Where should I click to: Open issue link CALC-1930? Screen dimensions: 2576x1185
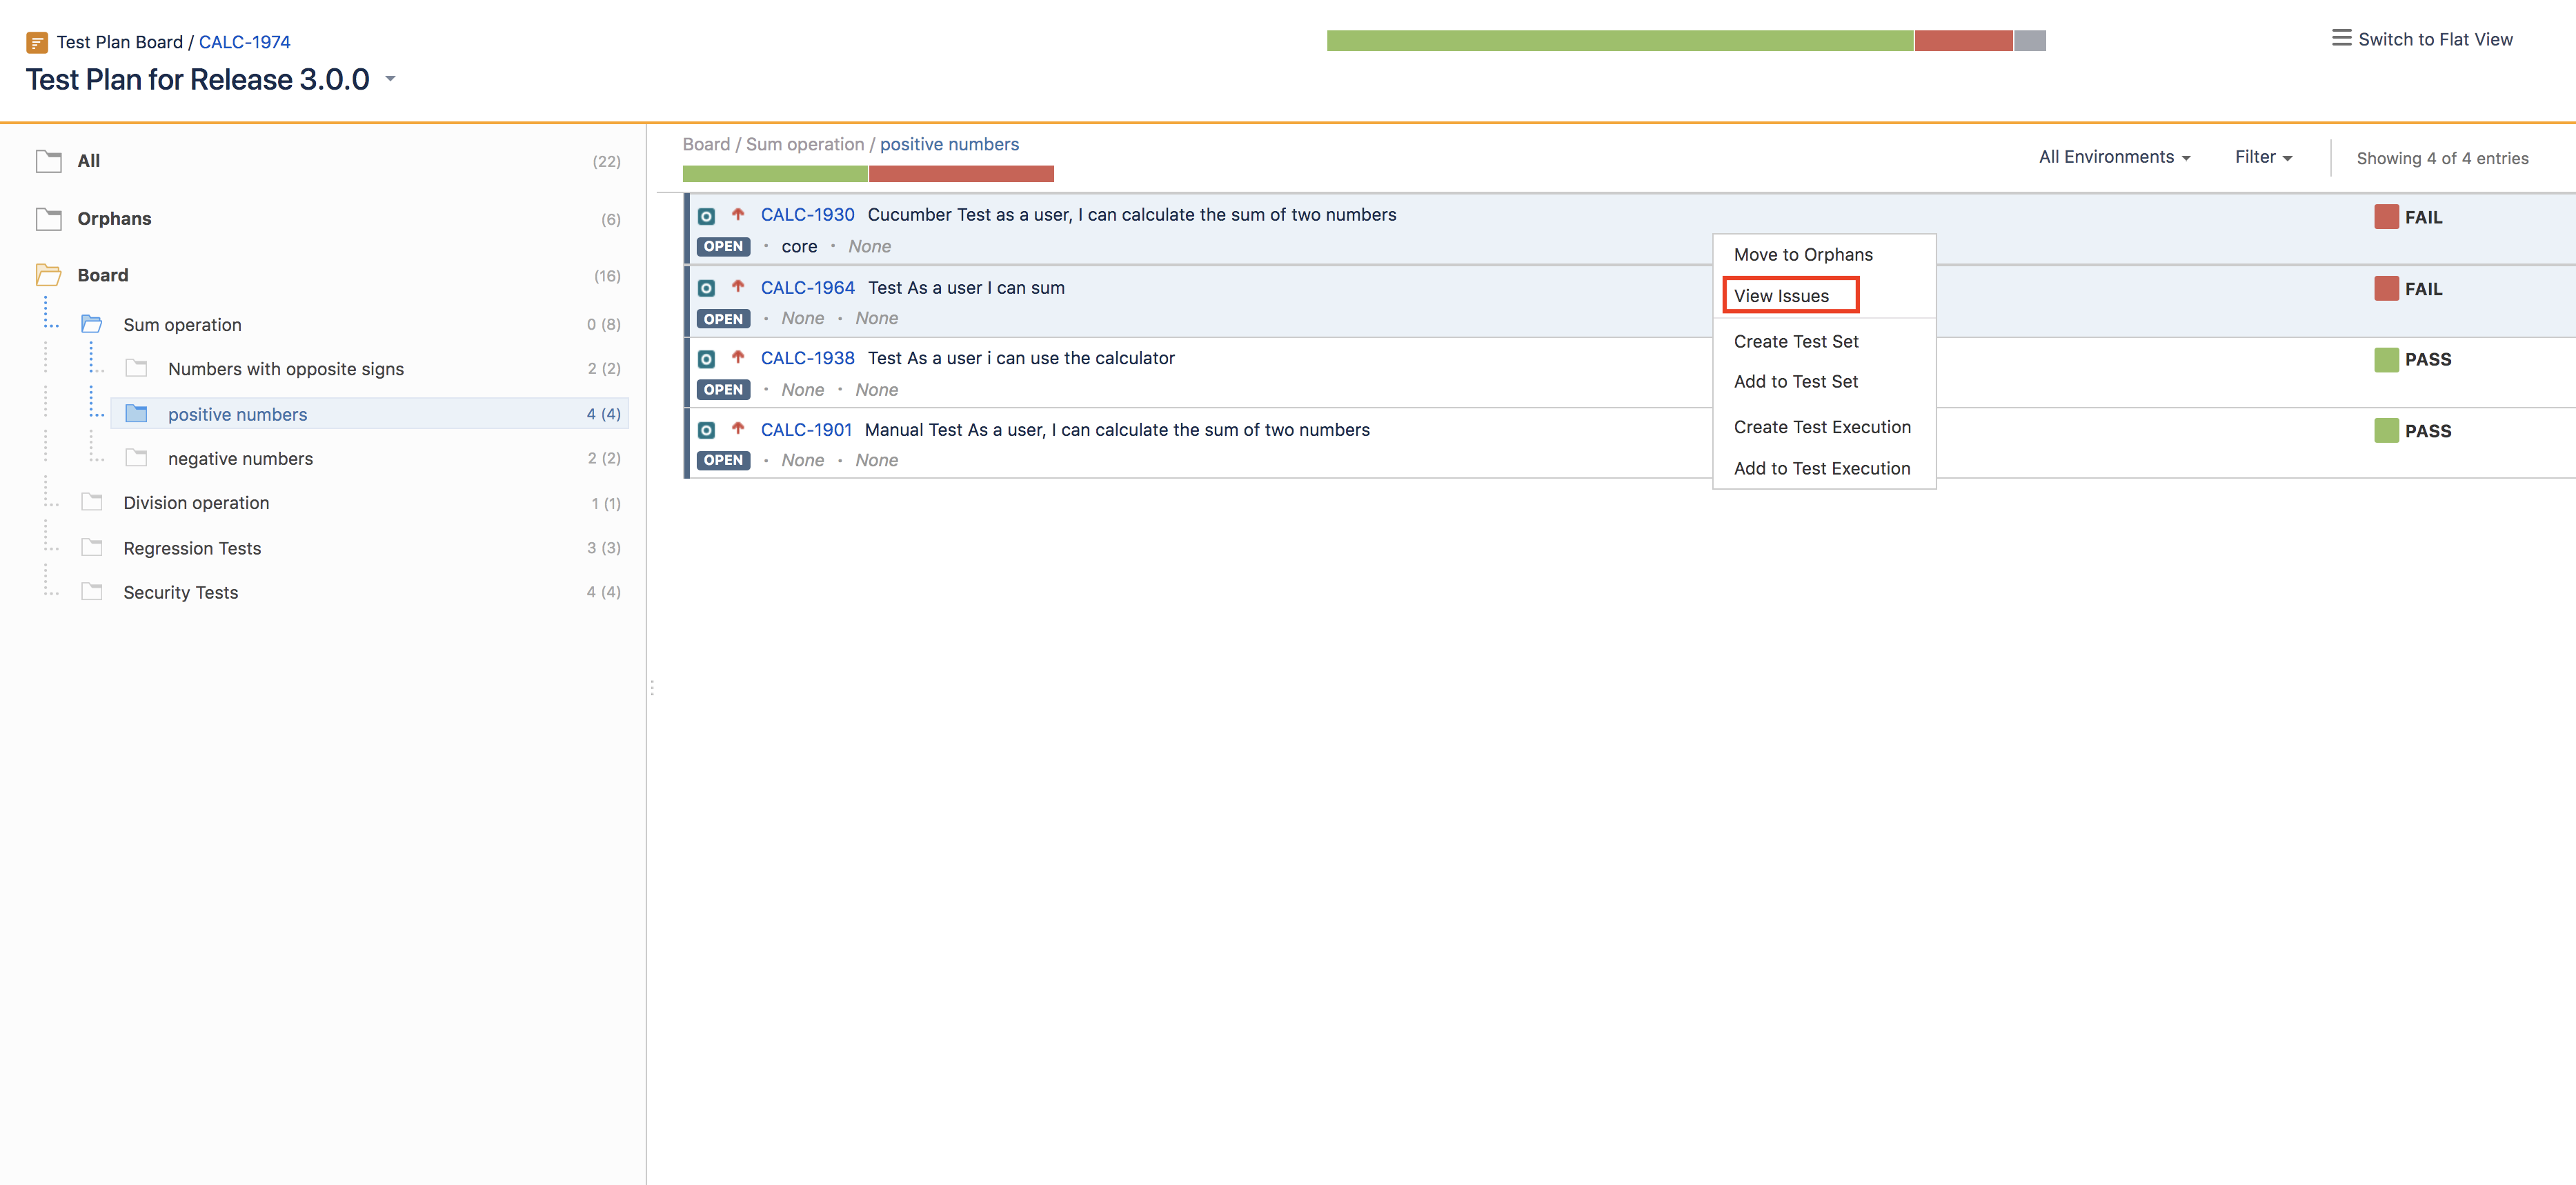pyautogui.click(x=808, y=215)
